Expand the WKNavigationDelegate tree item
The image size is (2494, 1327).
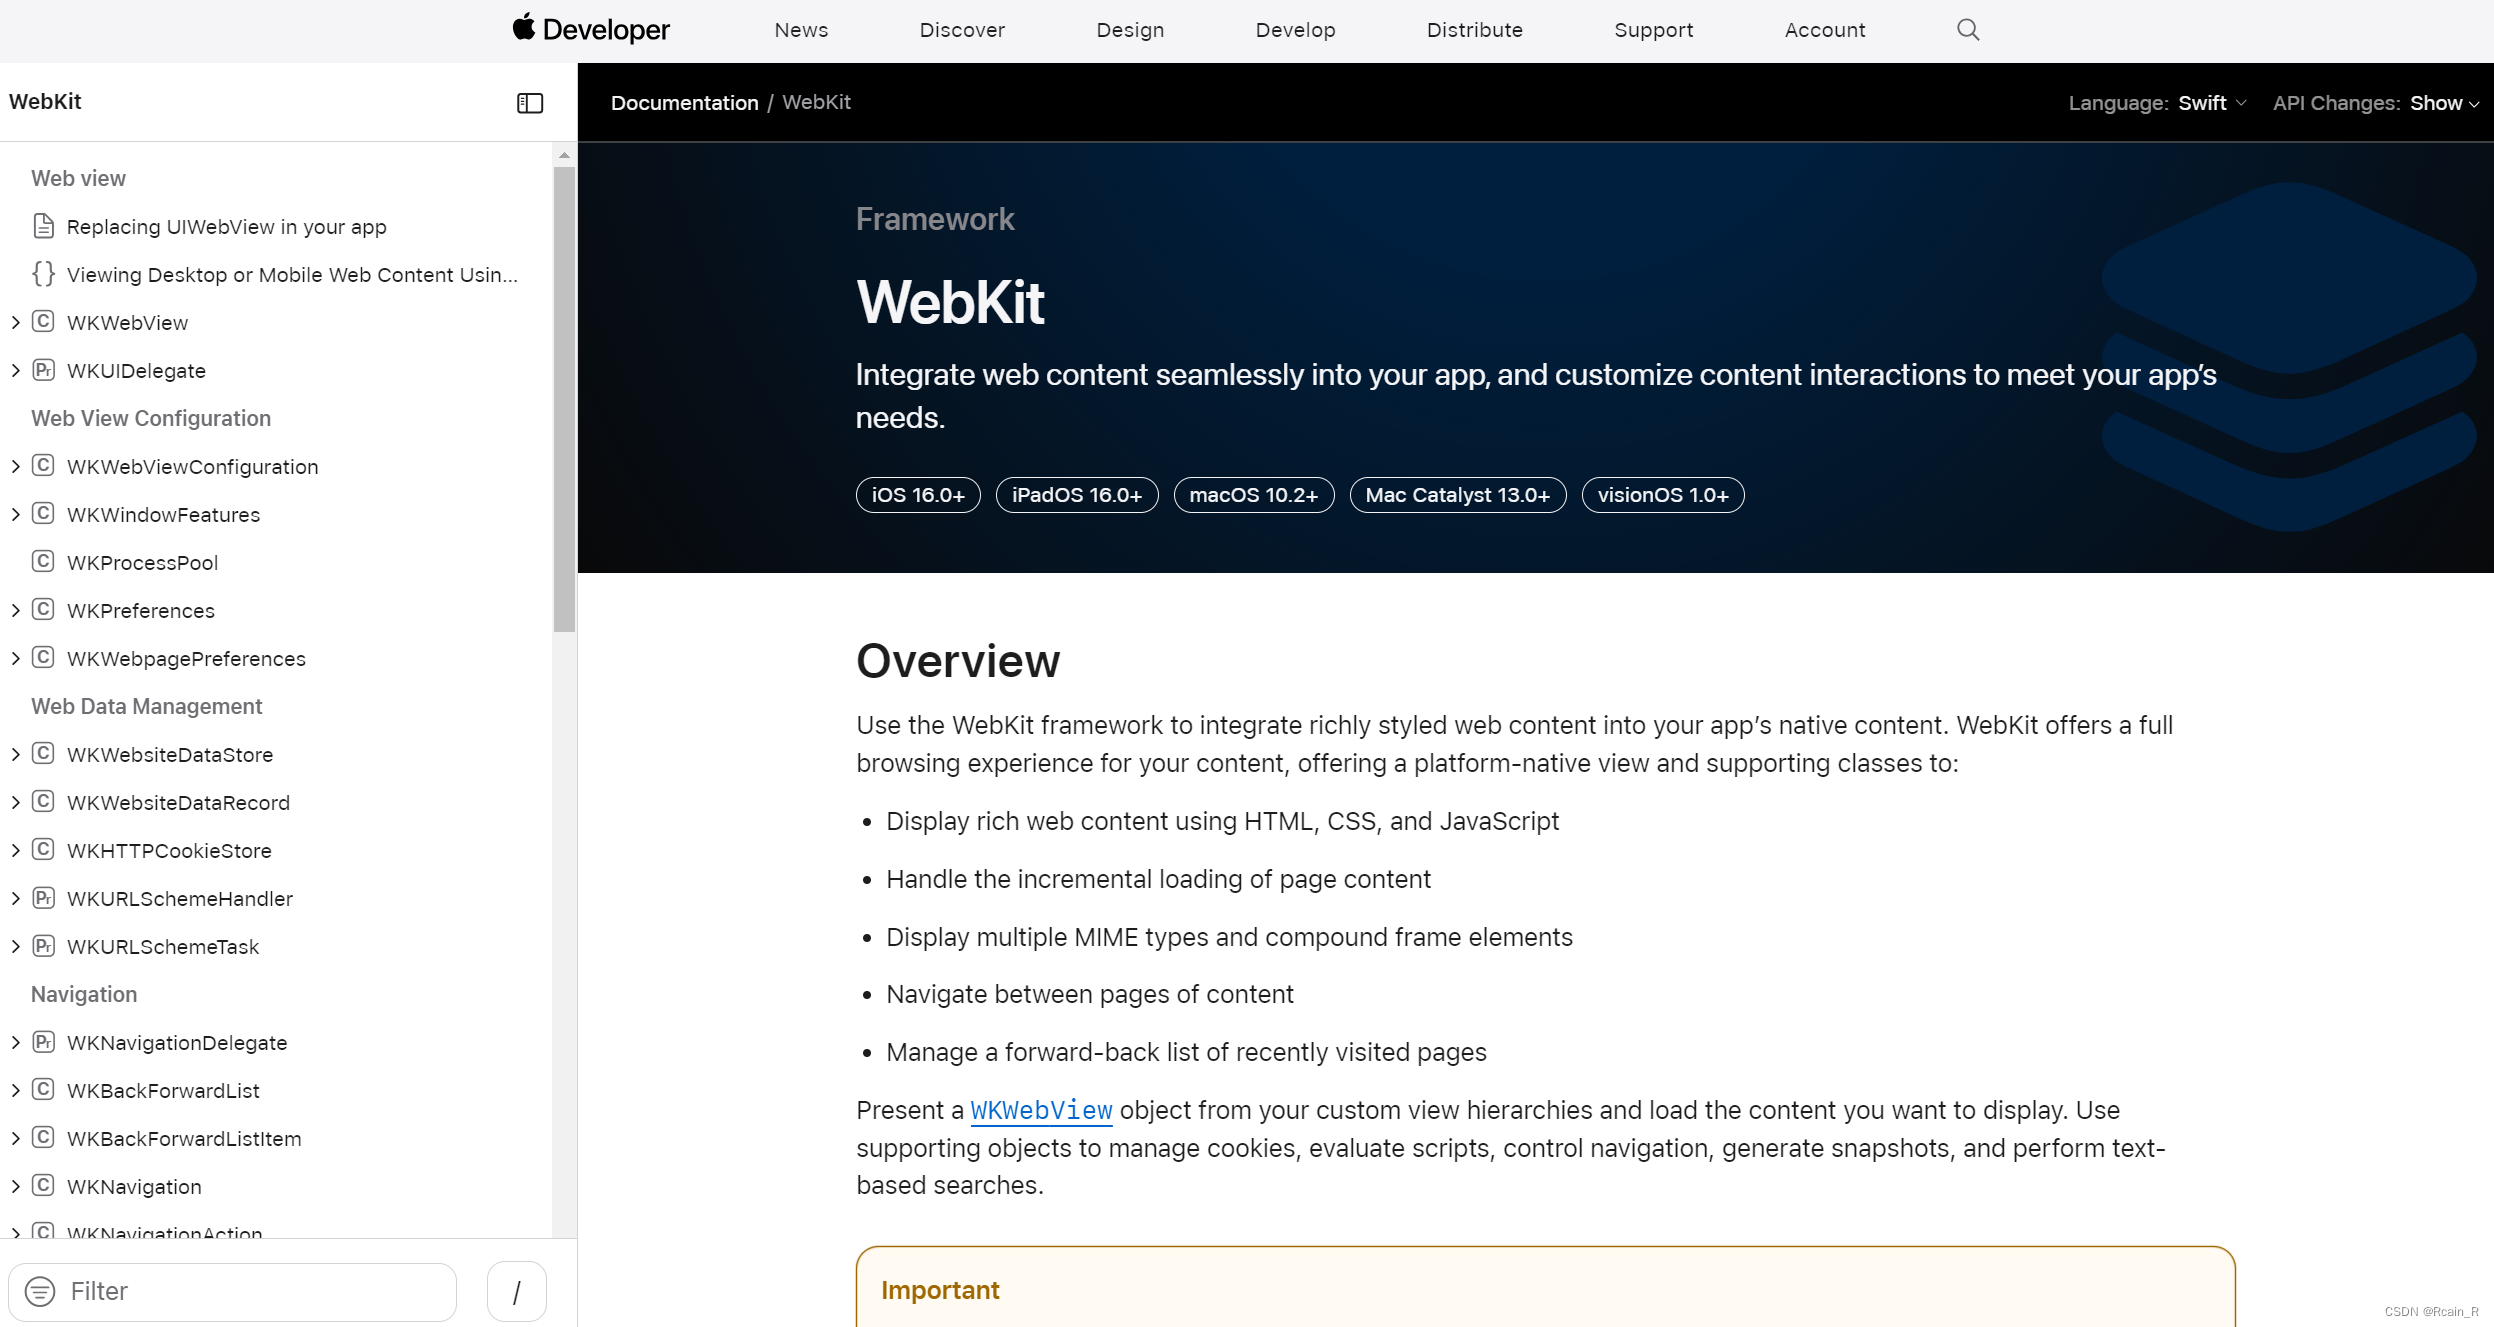coord(13,1042)
